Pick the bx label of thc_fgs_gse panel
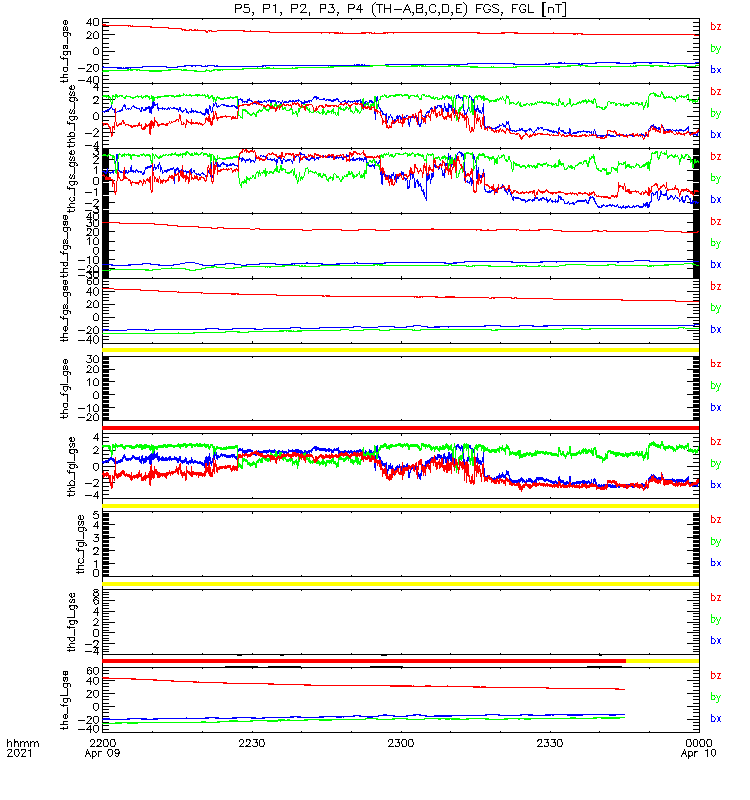The image size is (750, 800). (x=716, y=199)
